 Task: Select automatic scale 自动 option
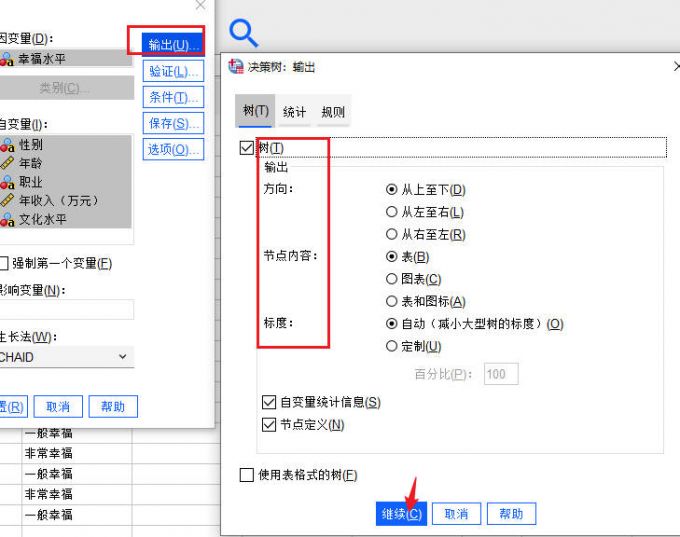tap(391, 324)
